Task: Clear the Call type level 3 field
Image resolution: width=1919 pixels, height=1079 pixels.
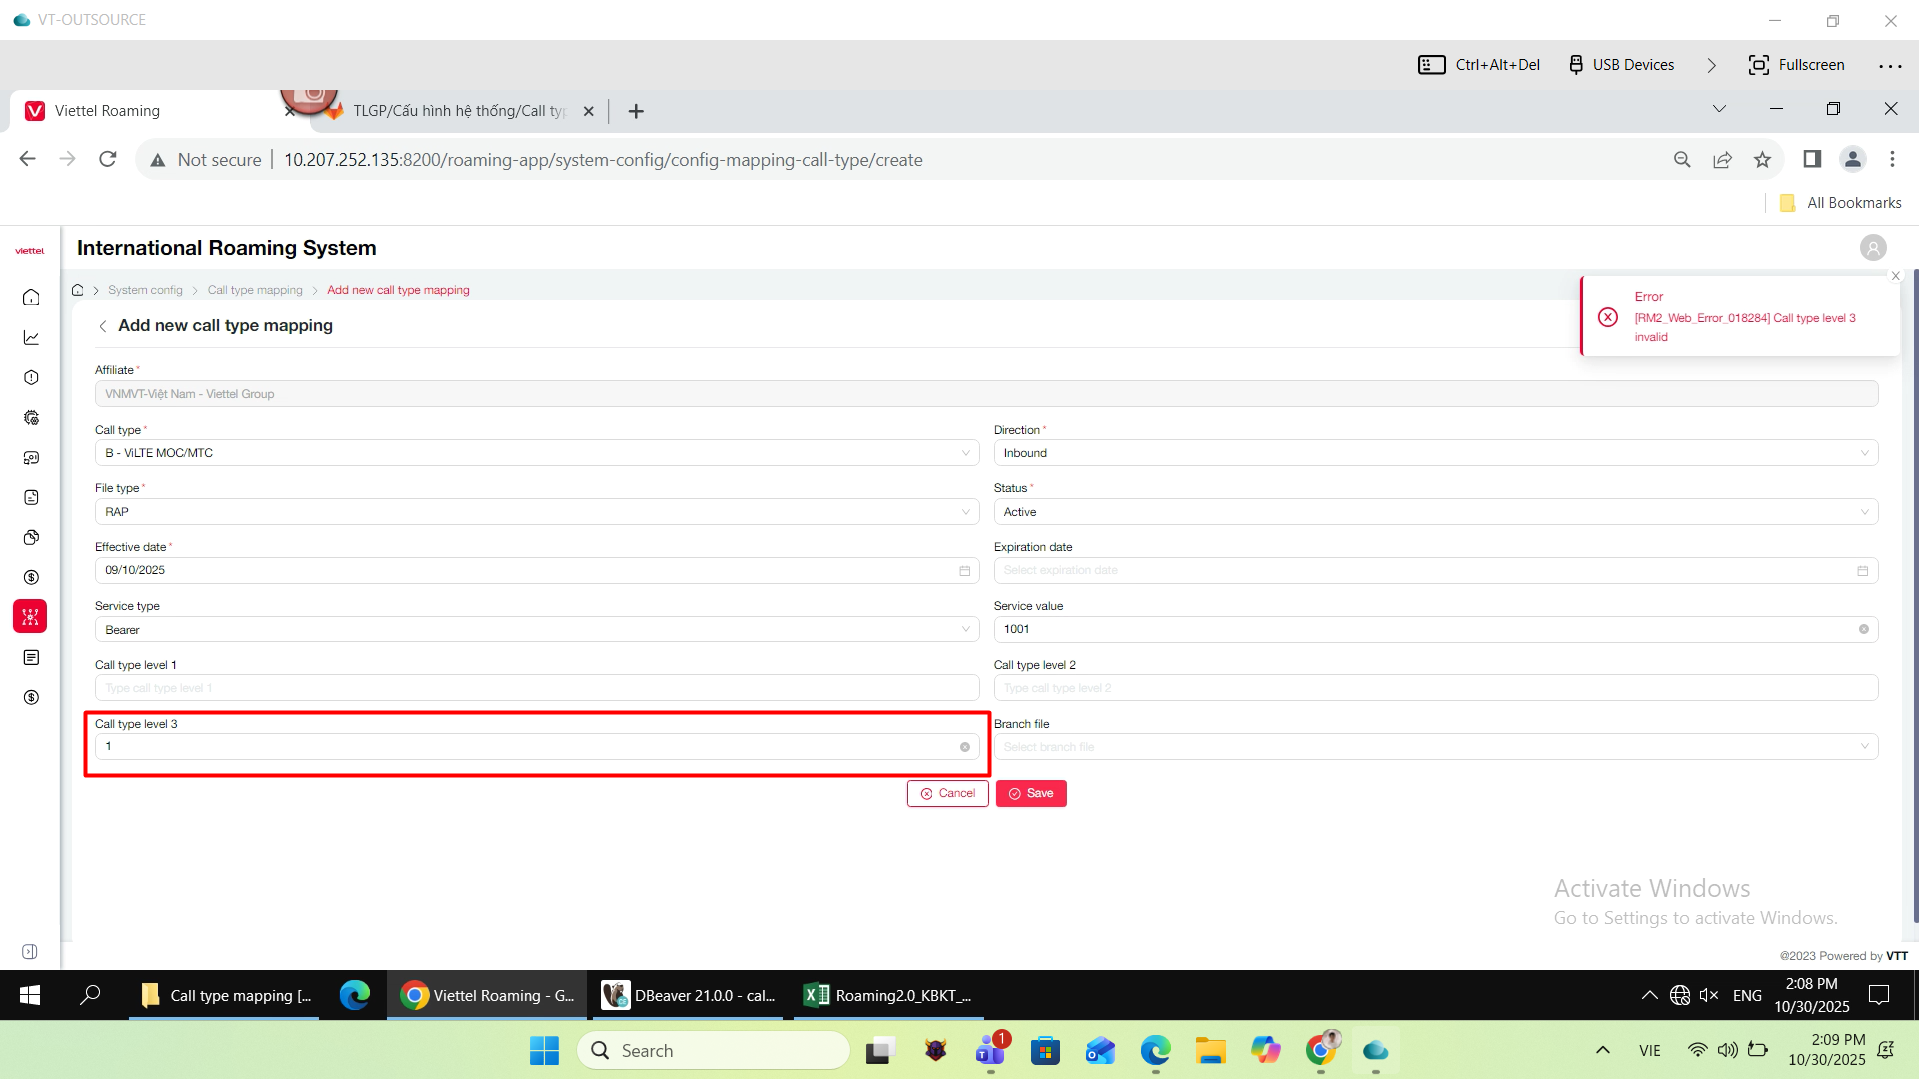Action: [964, 747]
